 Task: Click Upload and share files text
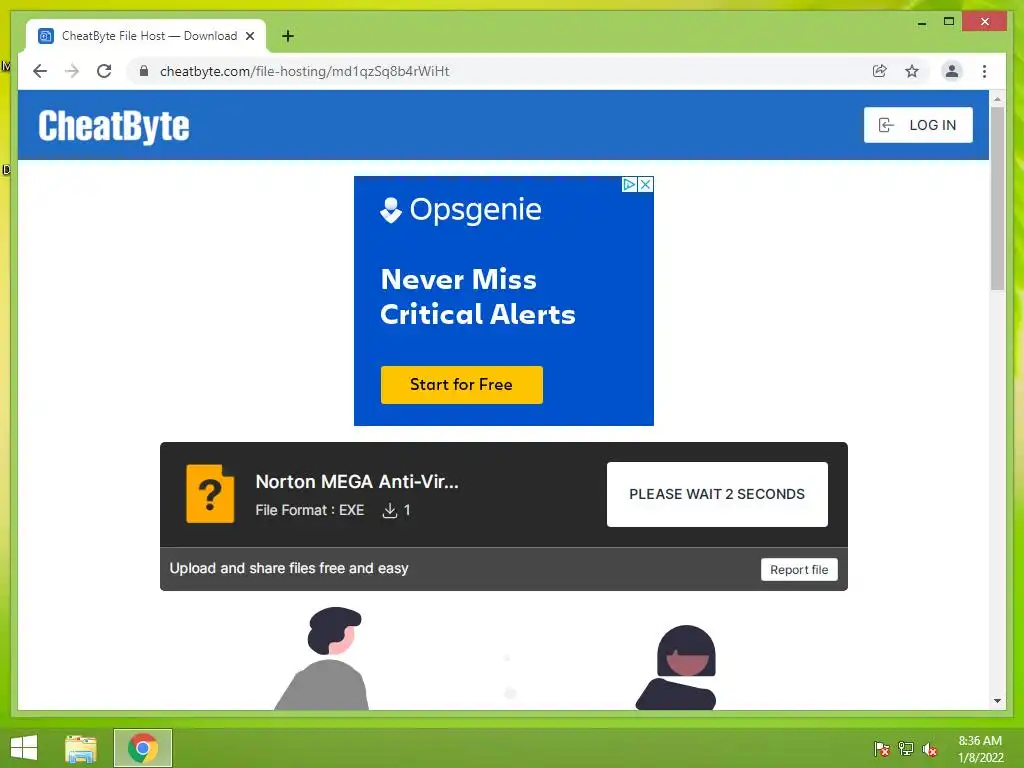289,568
